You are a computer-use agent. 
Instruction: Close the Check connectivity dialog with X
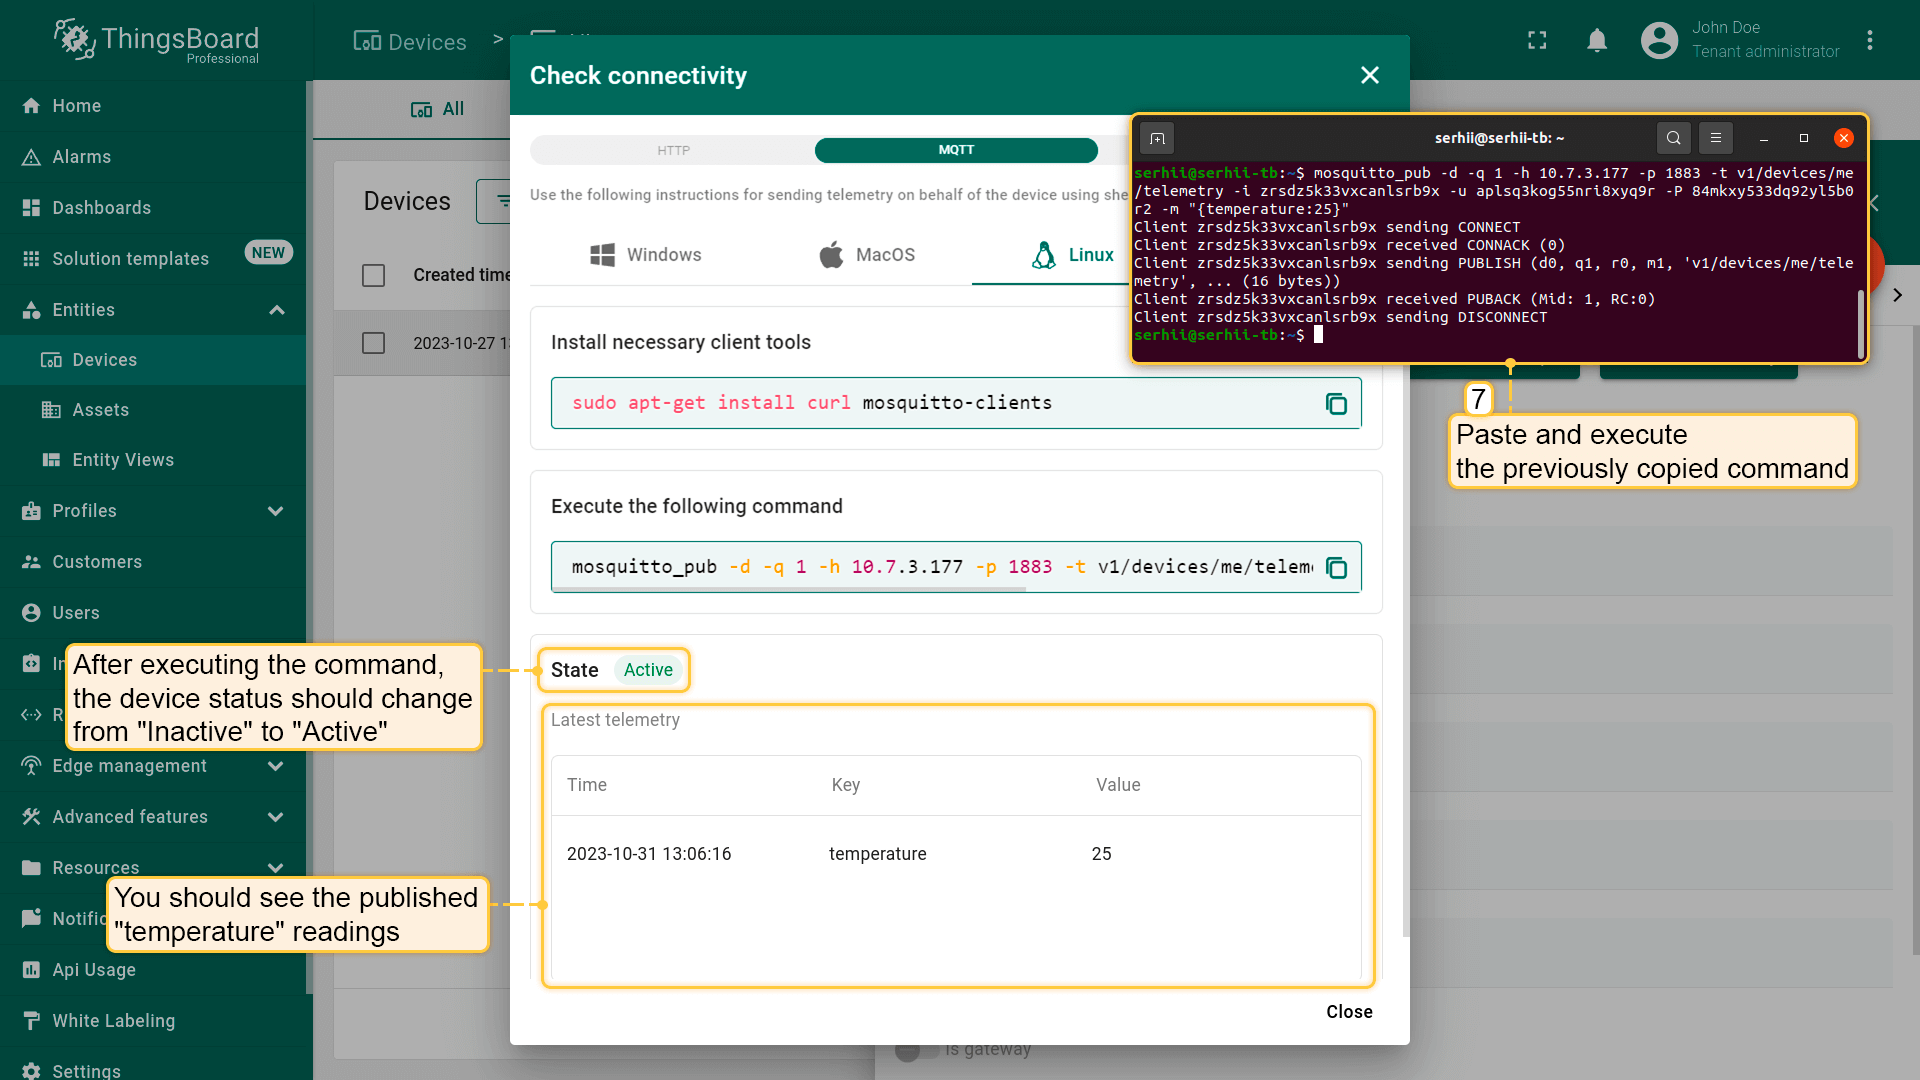click(1370, 75)
